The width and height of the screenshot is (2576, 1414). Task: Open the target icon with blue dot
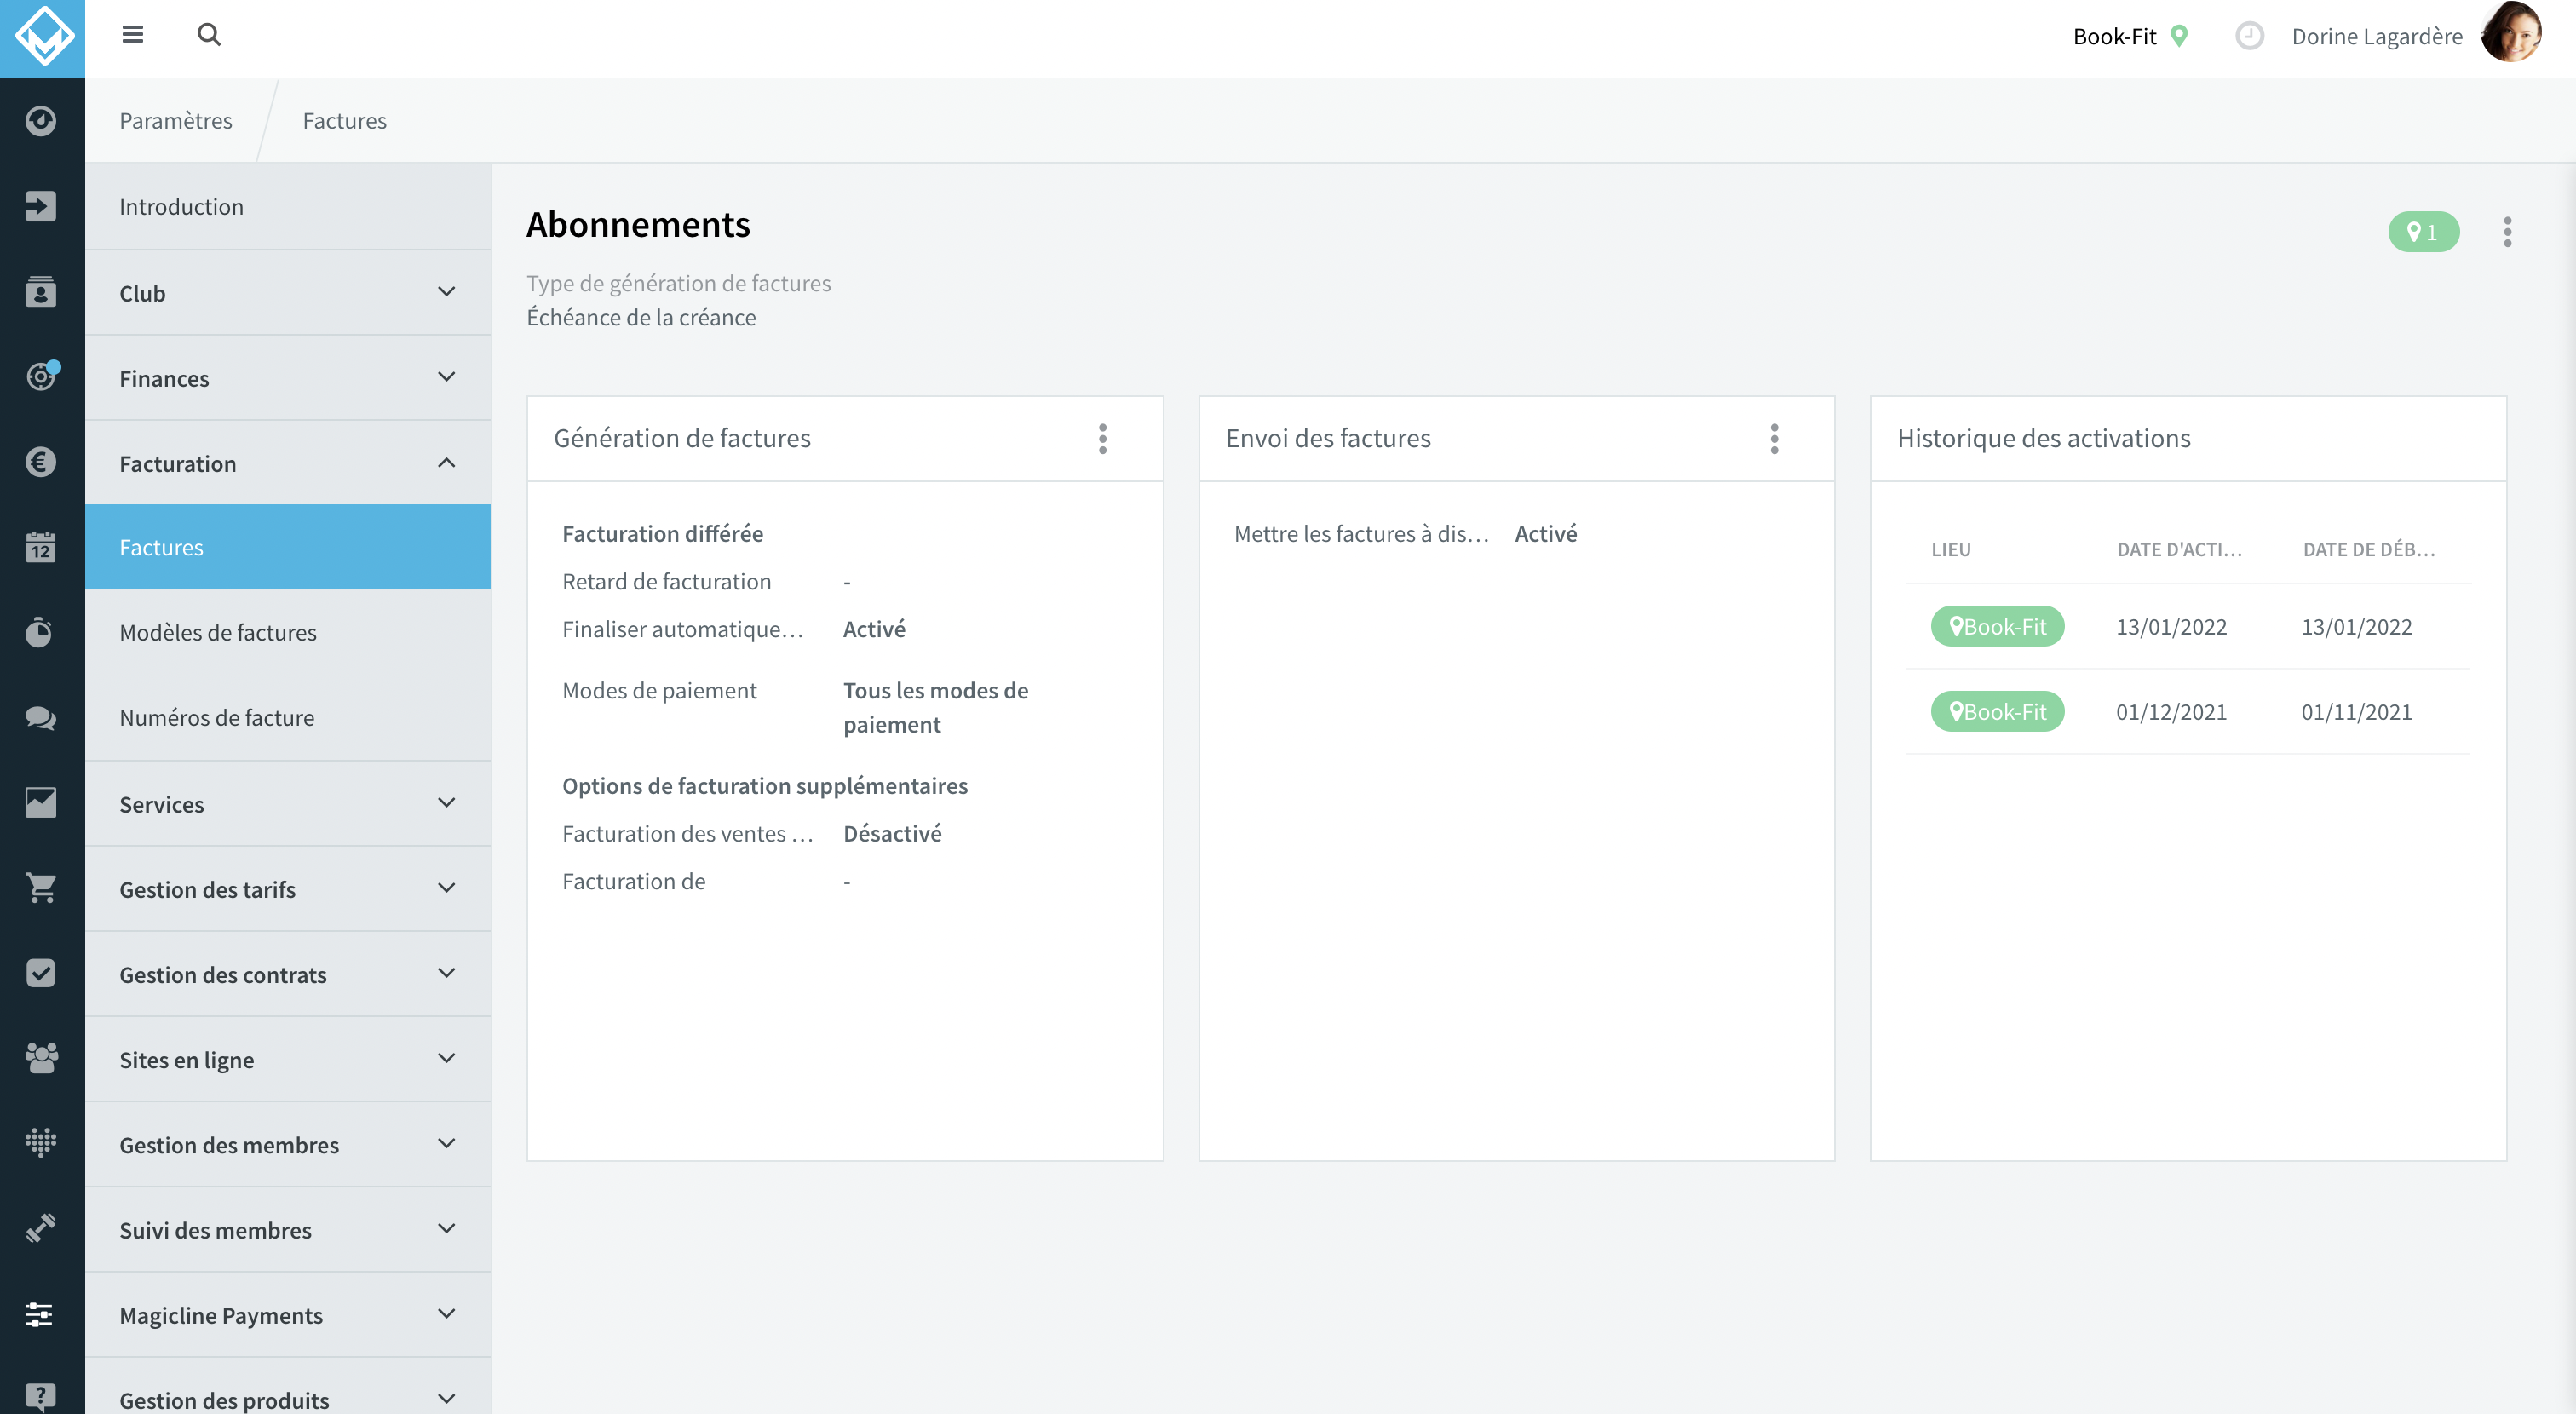(41, 376)
